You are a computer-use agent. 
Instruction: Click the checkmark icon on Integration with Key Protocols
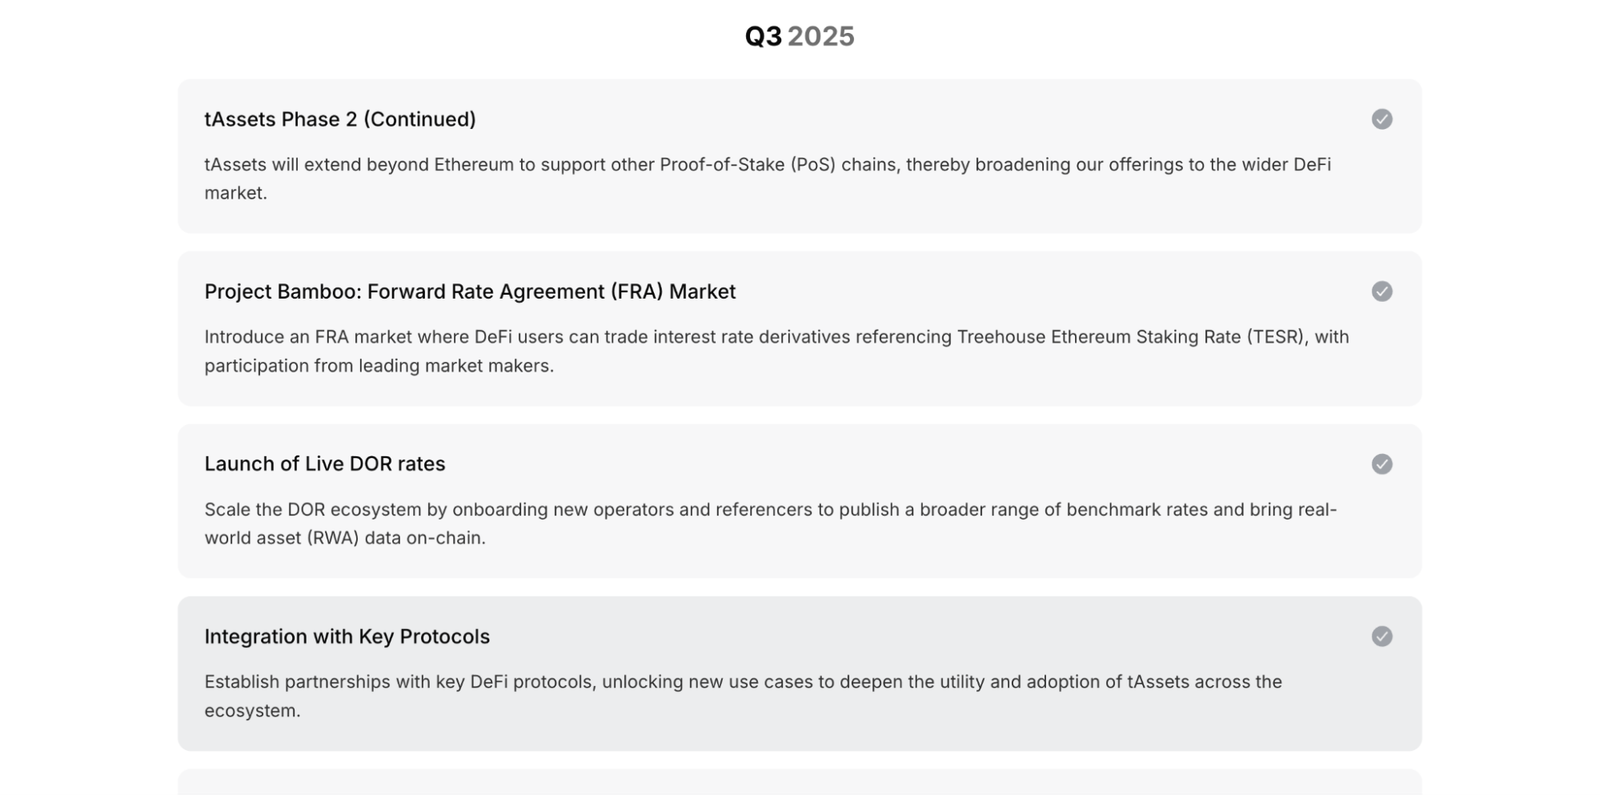1382,636
